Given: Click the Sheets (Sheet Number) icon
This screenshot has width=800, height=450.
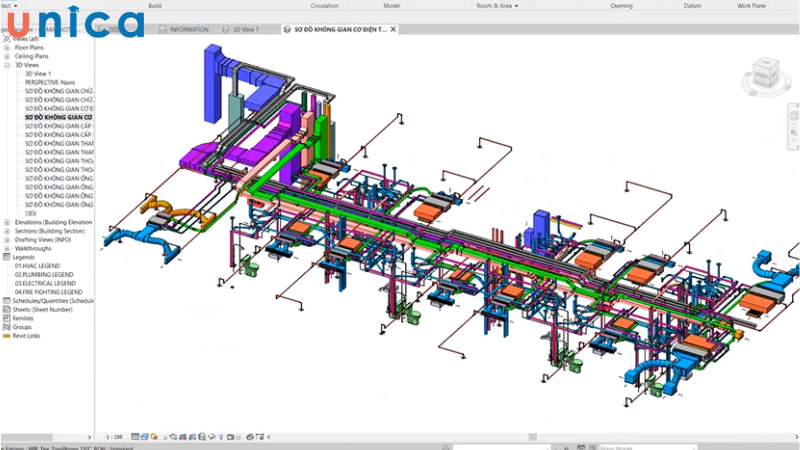Looking at the screenshot, I should click(x=6, y=309).
